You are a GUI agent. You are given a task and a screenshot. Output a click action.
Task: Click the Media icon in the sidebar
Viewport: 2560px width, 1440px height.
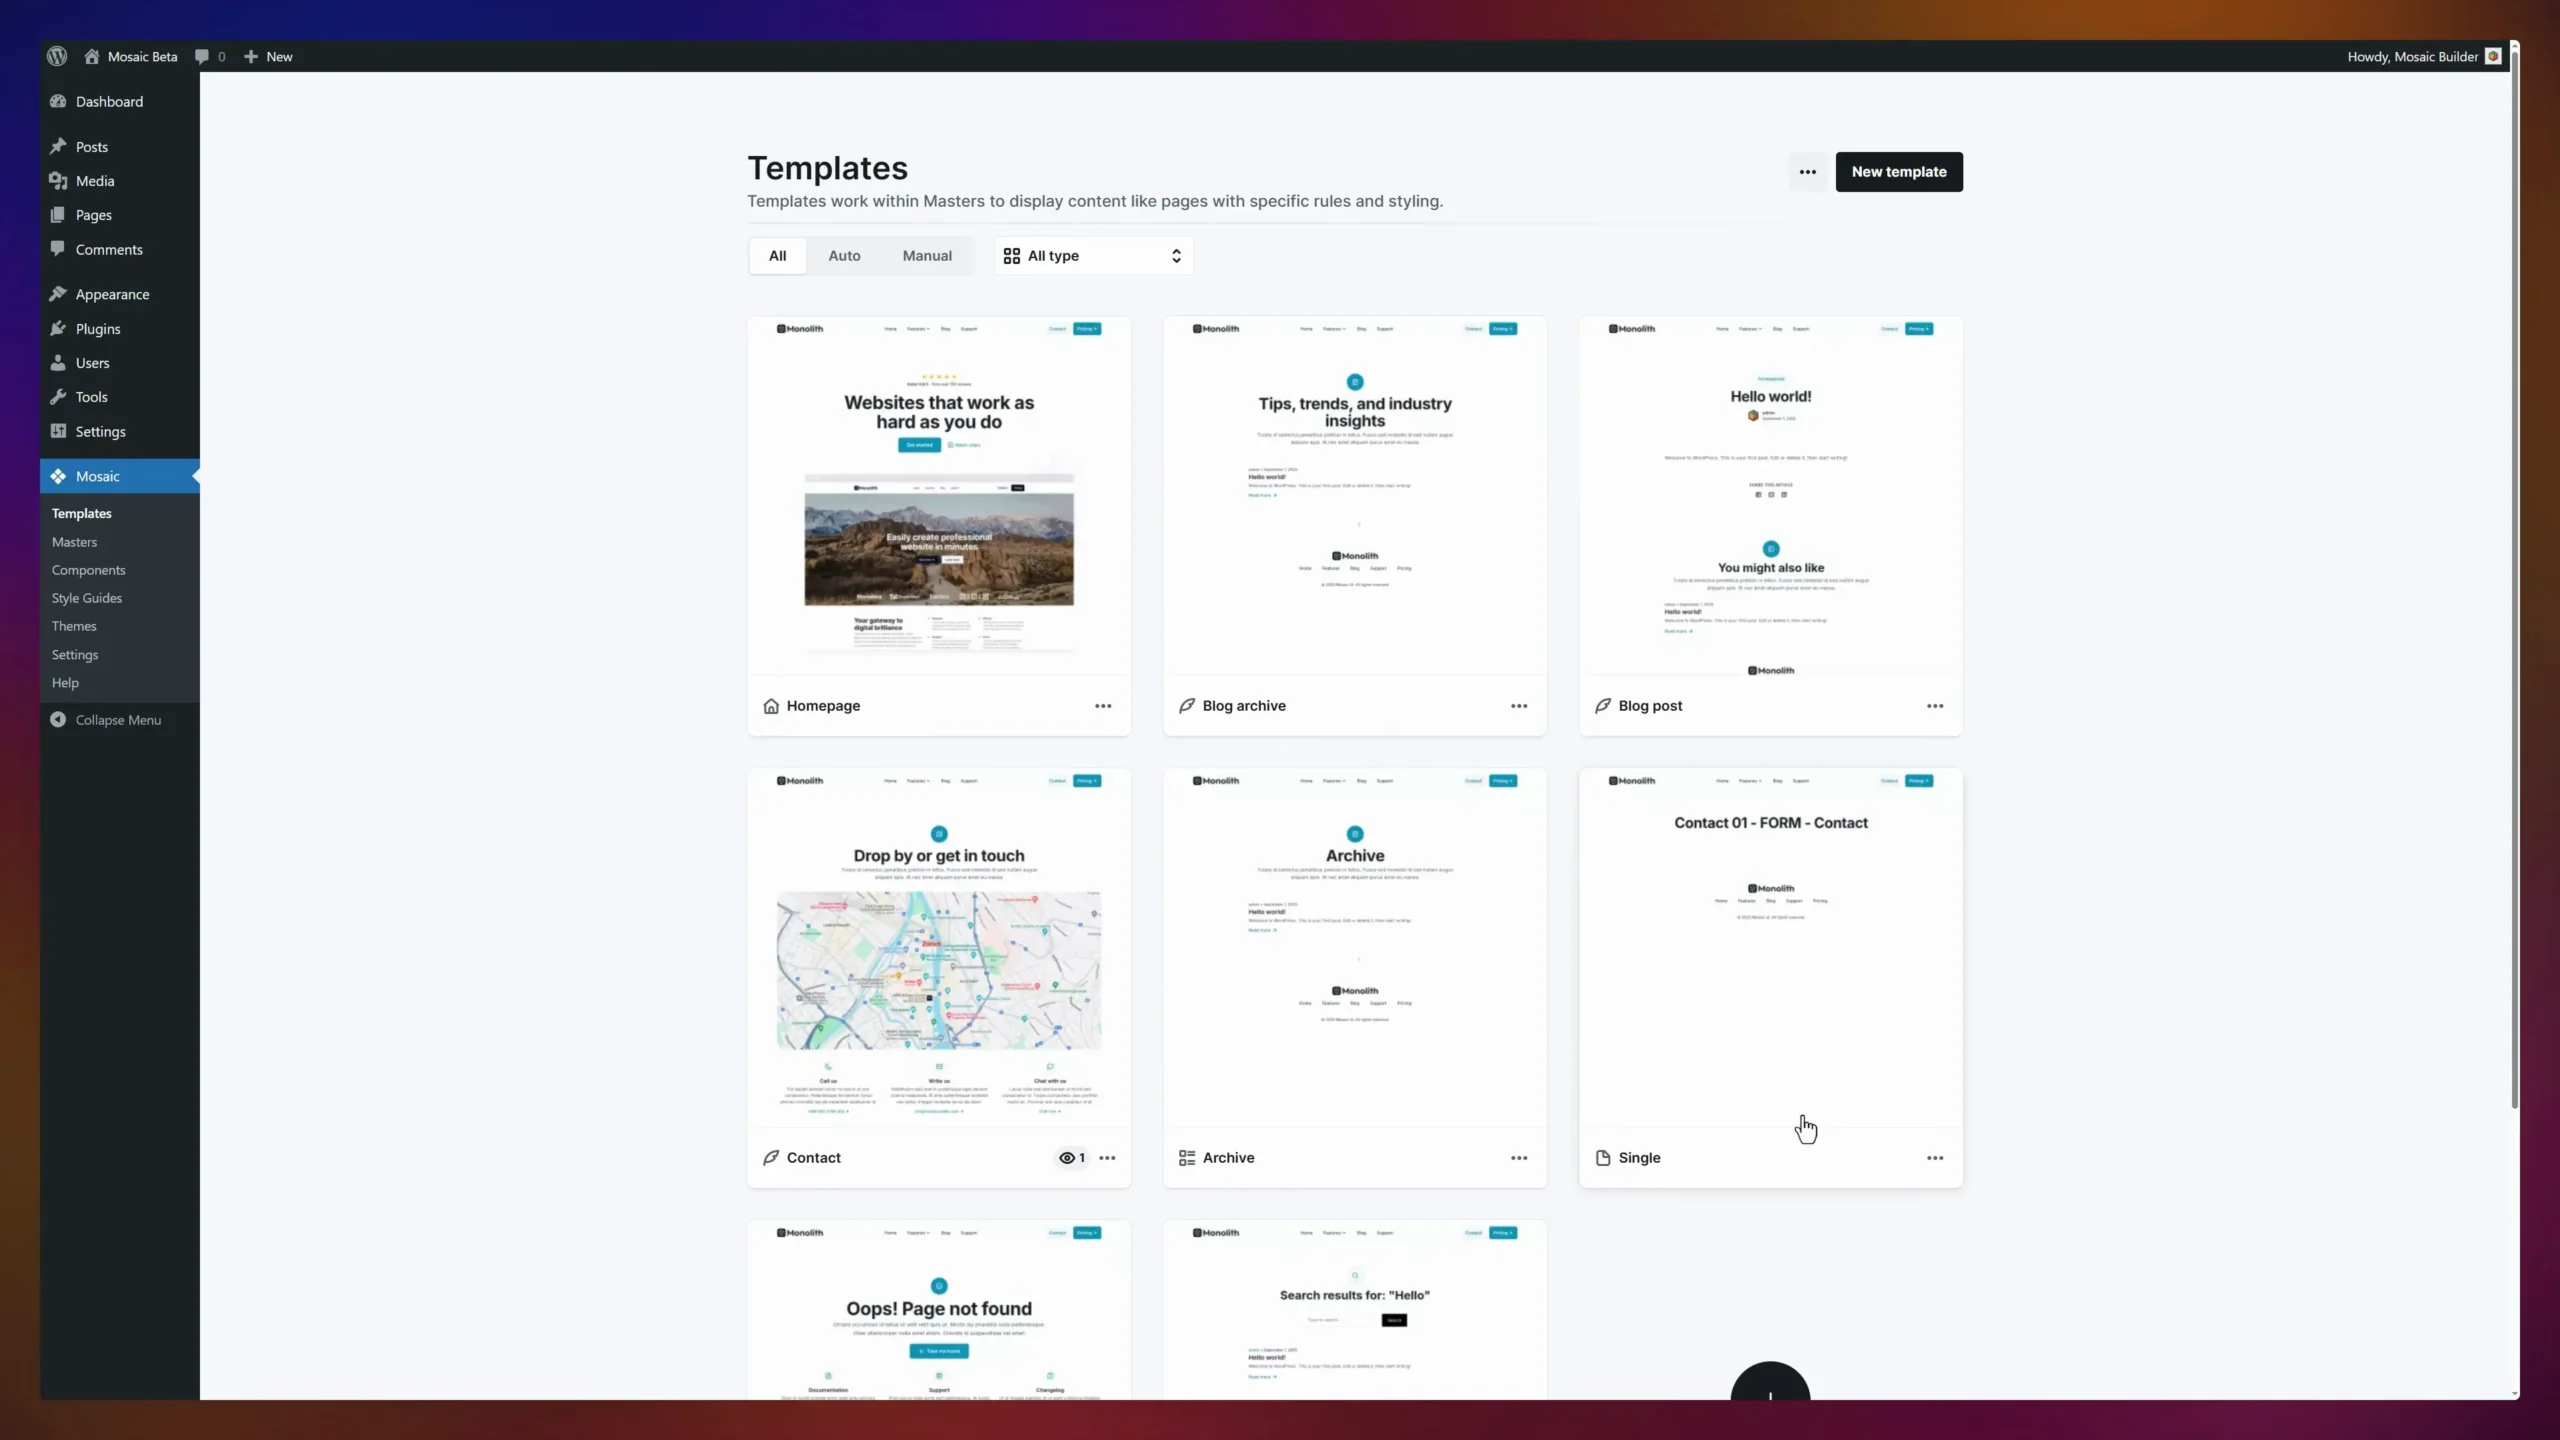[x=58, y=181]
